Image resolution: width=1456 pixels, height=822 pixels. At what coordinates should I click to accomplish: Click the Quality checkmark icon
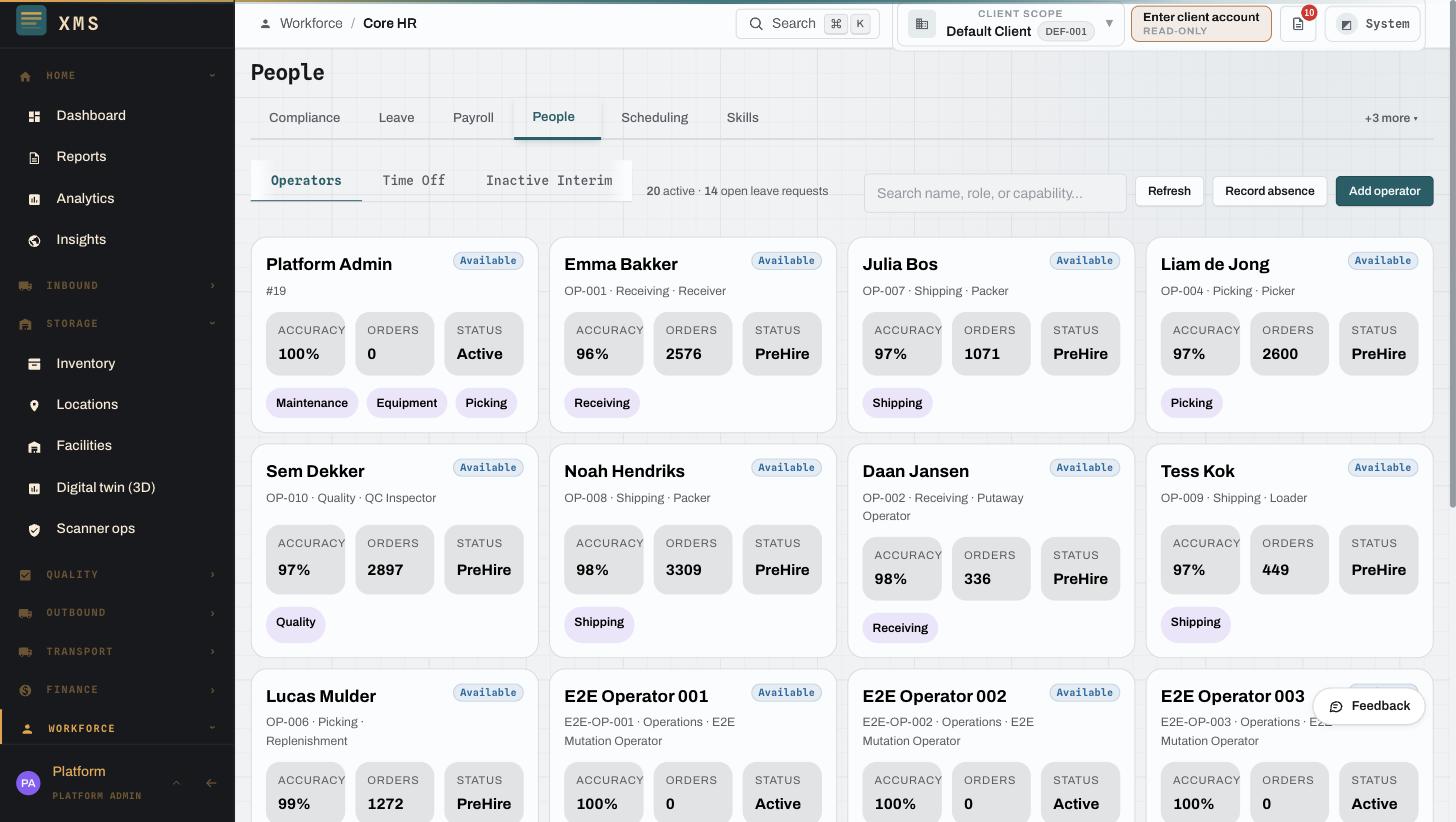[x=25, y=575]
